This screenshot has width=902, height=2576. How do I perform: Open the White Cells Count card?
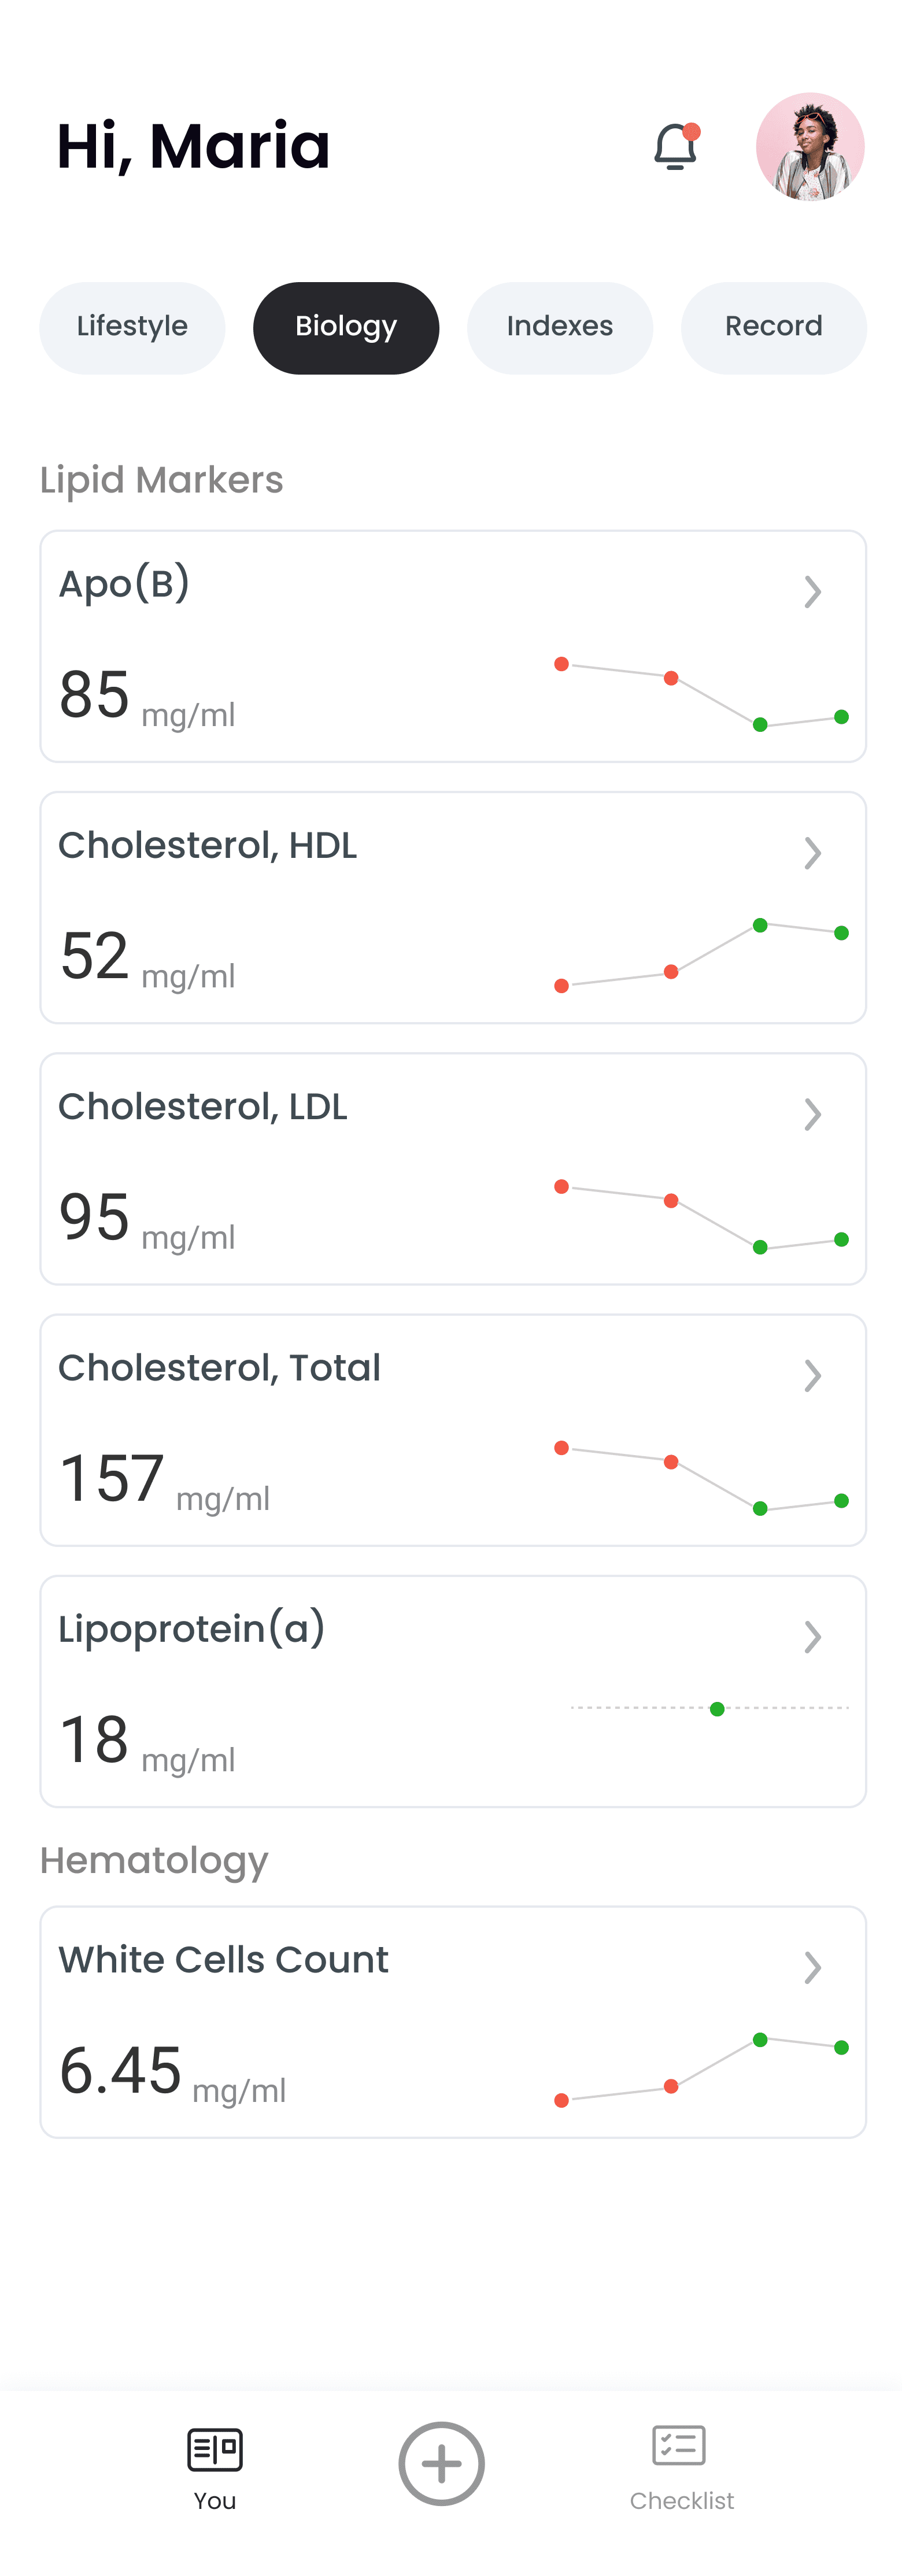point(453,2022)
